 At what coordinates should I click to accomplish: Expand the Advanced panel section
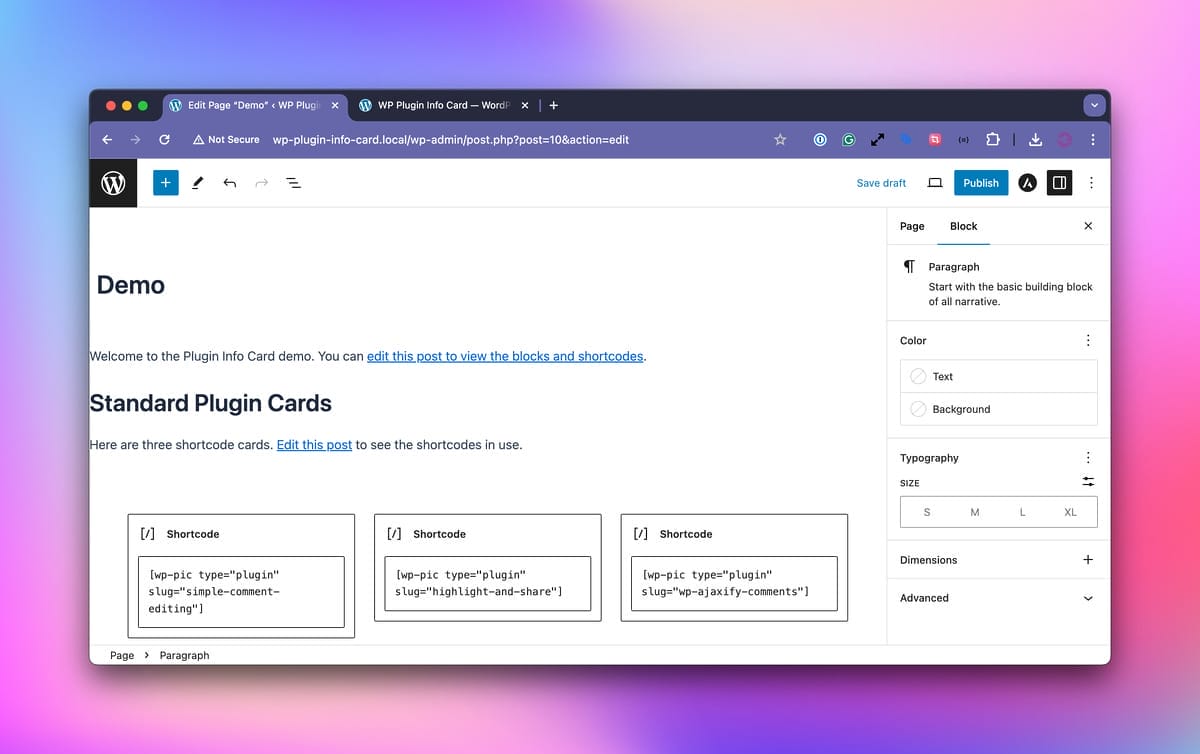pyautogui.click(x=1088, y=598)
